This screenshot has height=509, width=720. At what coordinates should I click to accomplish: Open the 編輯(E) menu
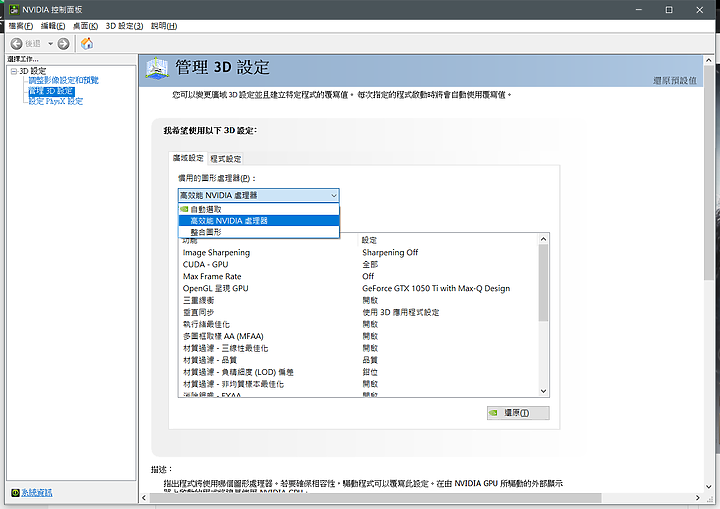tap(53, 26)
